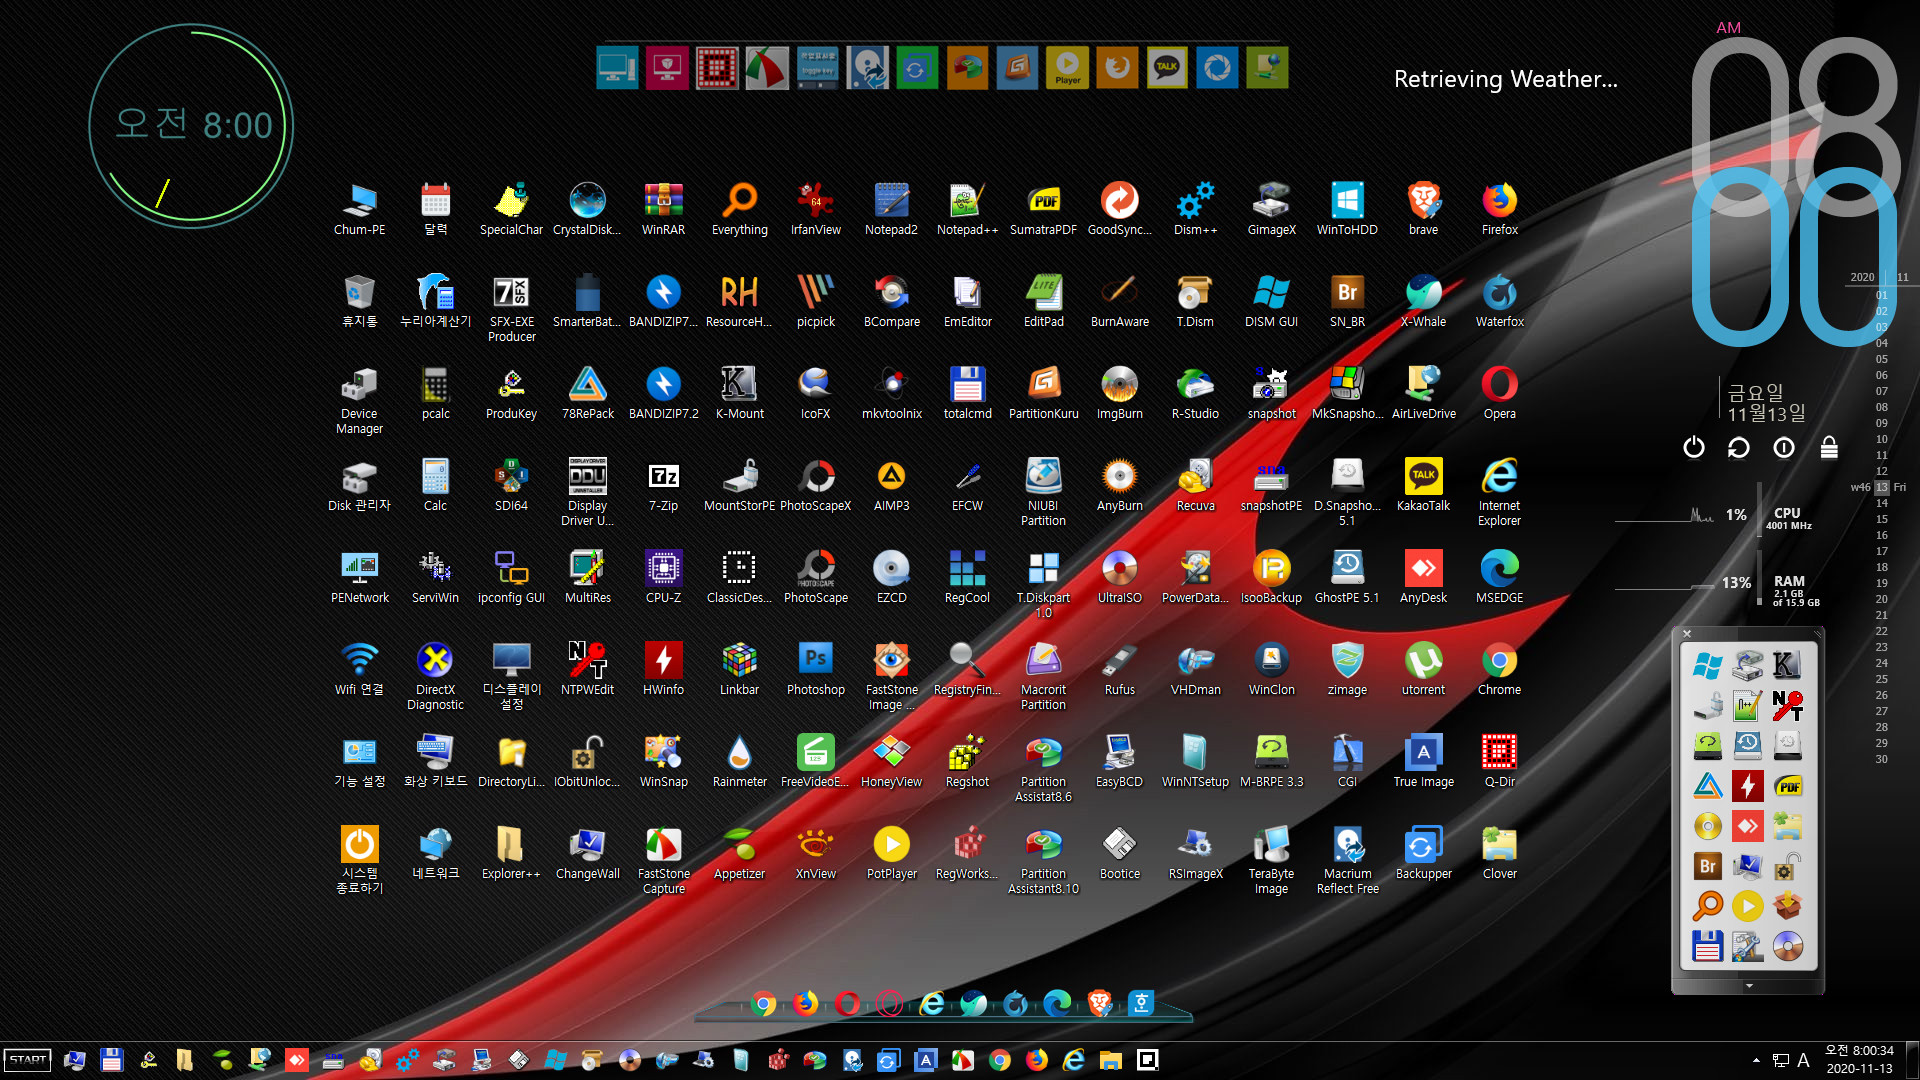
Task: Click the START button
Action: pos(27,1060)
